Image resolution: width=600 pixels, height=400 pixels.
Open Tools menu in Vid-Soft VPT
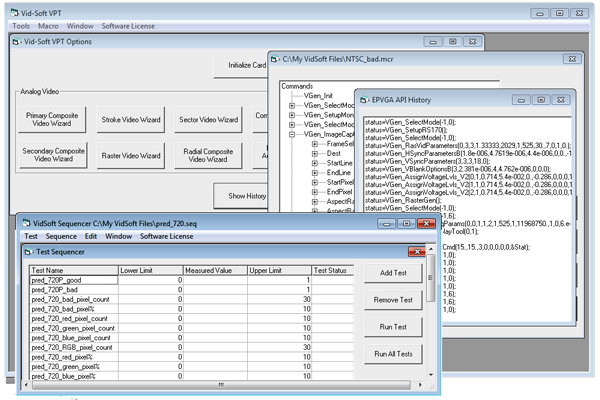[21, 26]
